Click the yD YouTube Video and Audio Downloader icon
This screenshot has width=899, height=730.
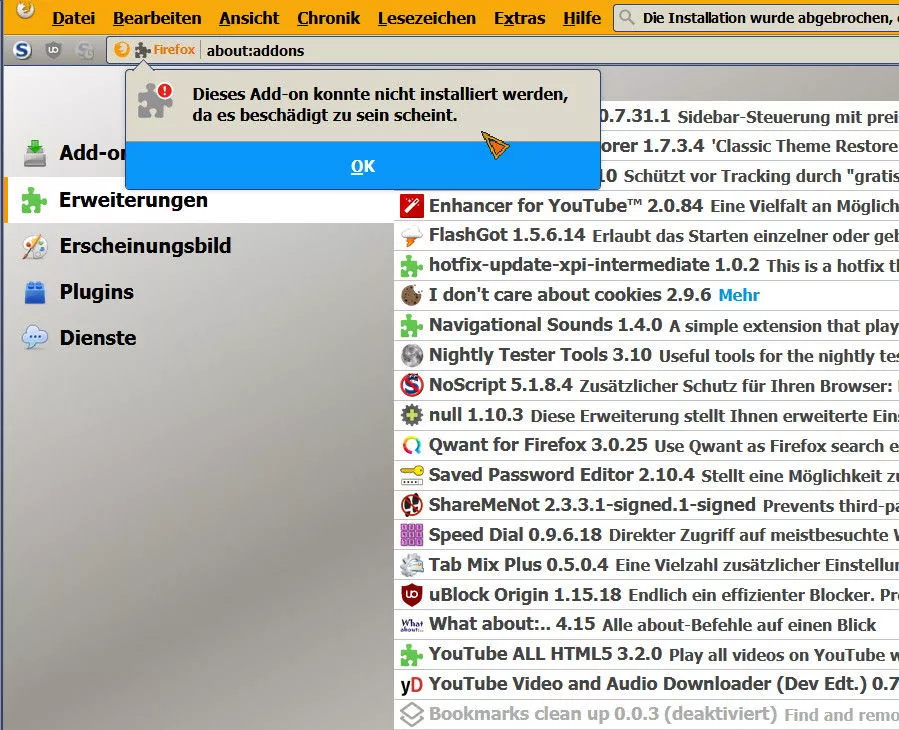412,685
